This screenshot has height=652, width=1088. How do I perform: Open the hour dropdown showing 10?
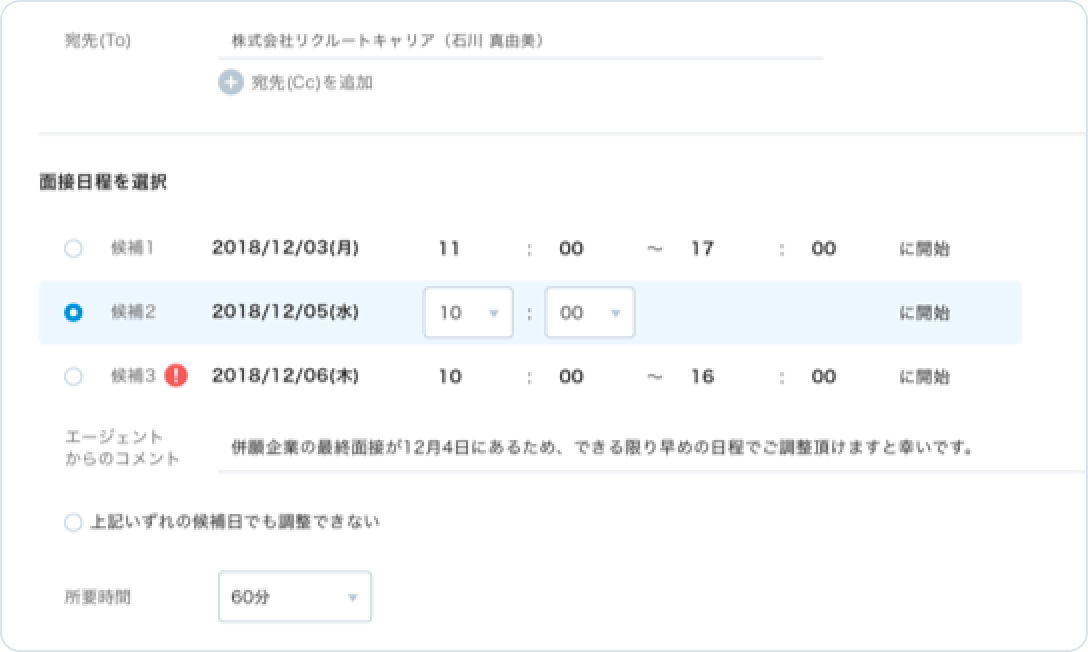pos(468,313)
